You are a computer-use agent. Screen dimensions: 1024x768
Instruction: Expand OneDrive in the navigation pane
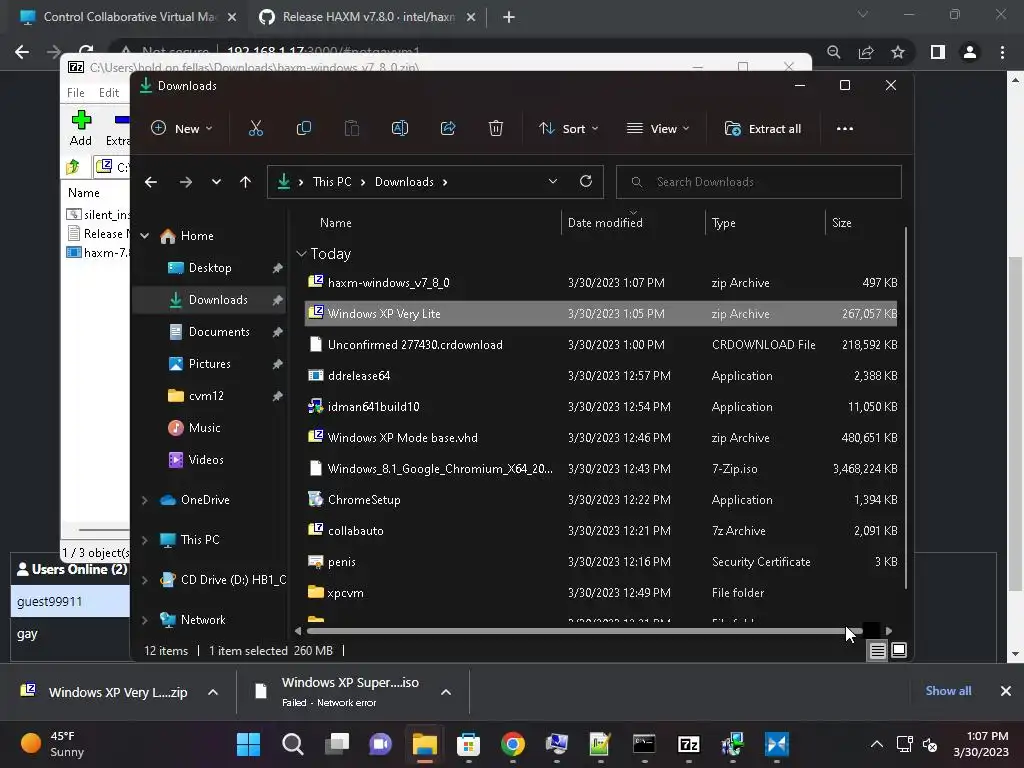click(x=145, y=500)
